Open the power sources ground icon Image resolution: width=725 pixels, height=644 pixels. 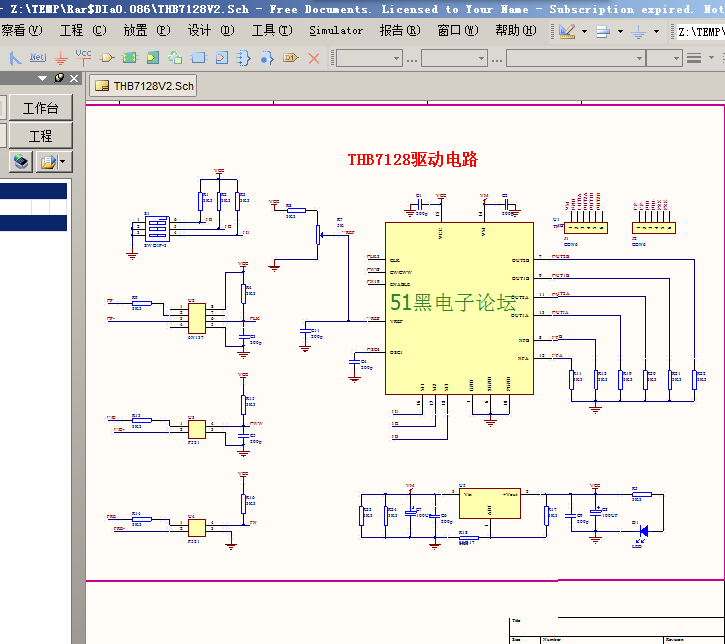click(639, 31)
